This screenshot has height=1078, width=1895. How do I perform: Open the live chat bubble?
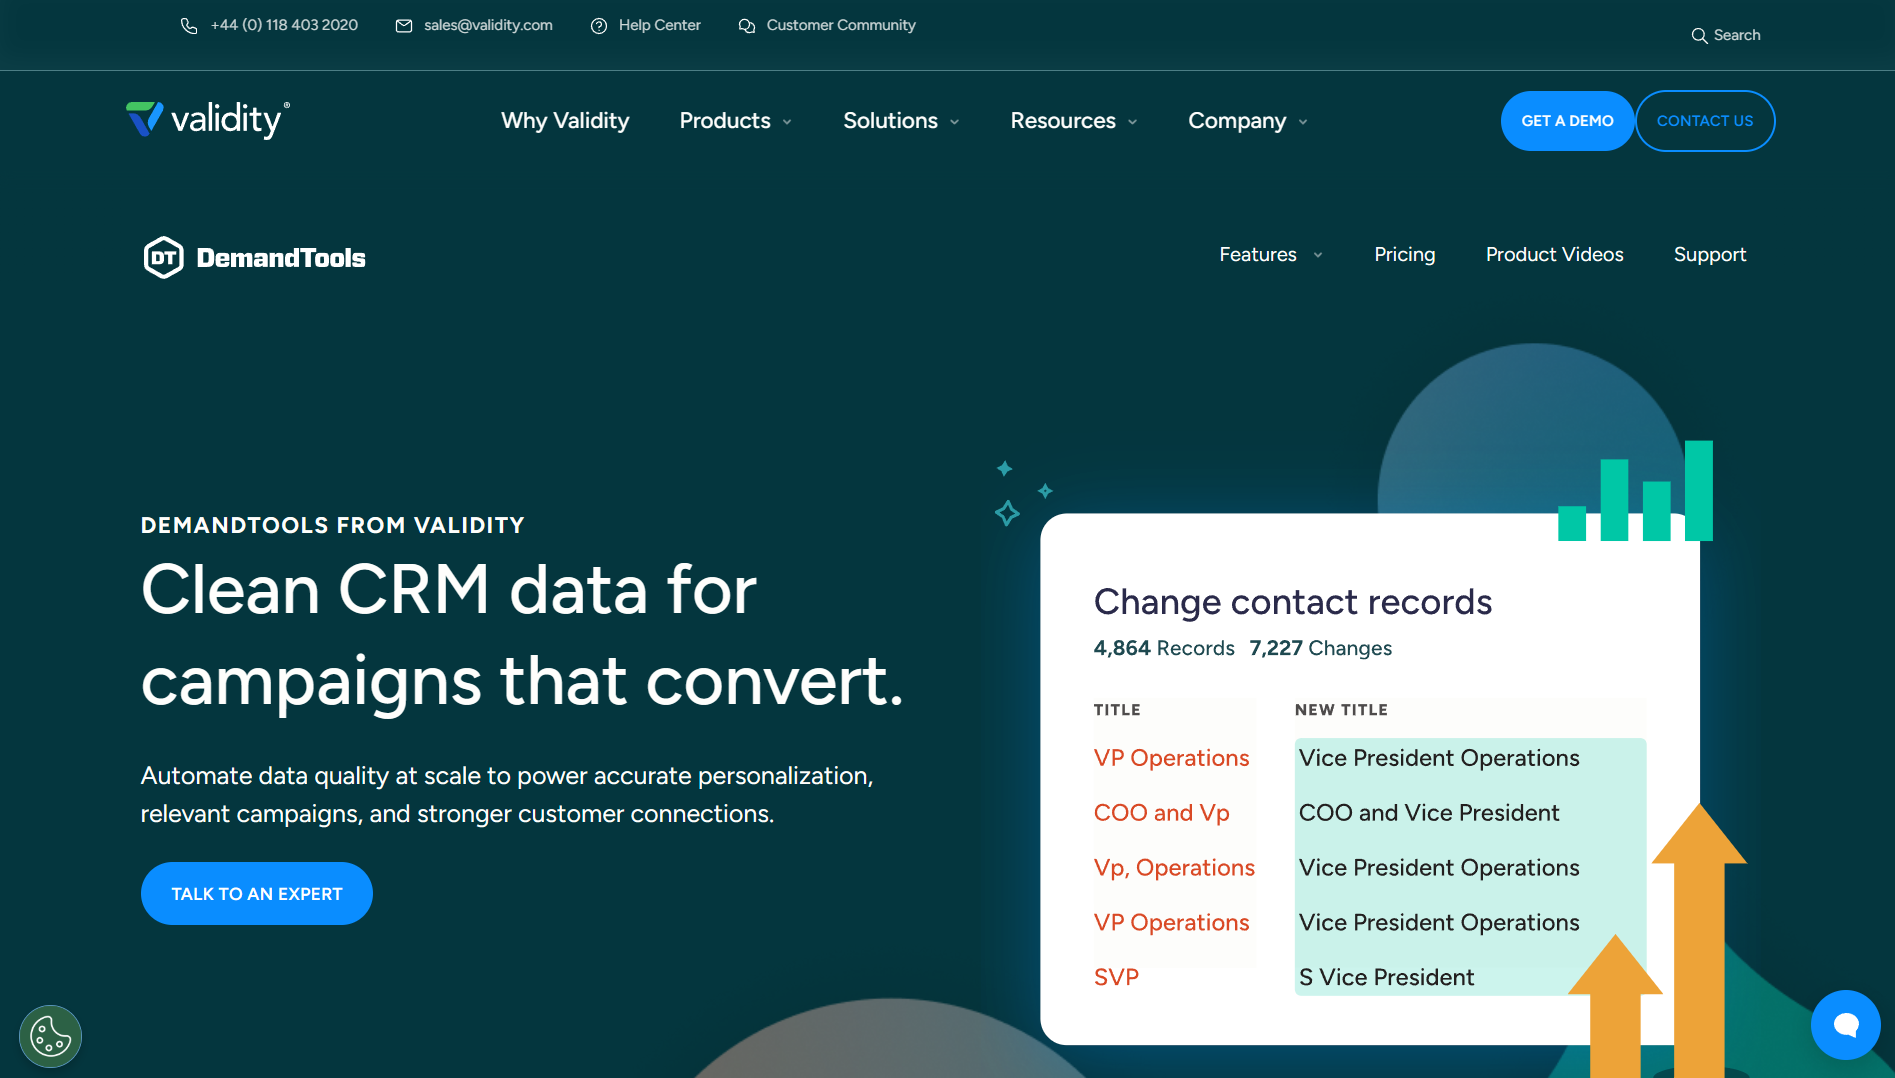1846,1025
